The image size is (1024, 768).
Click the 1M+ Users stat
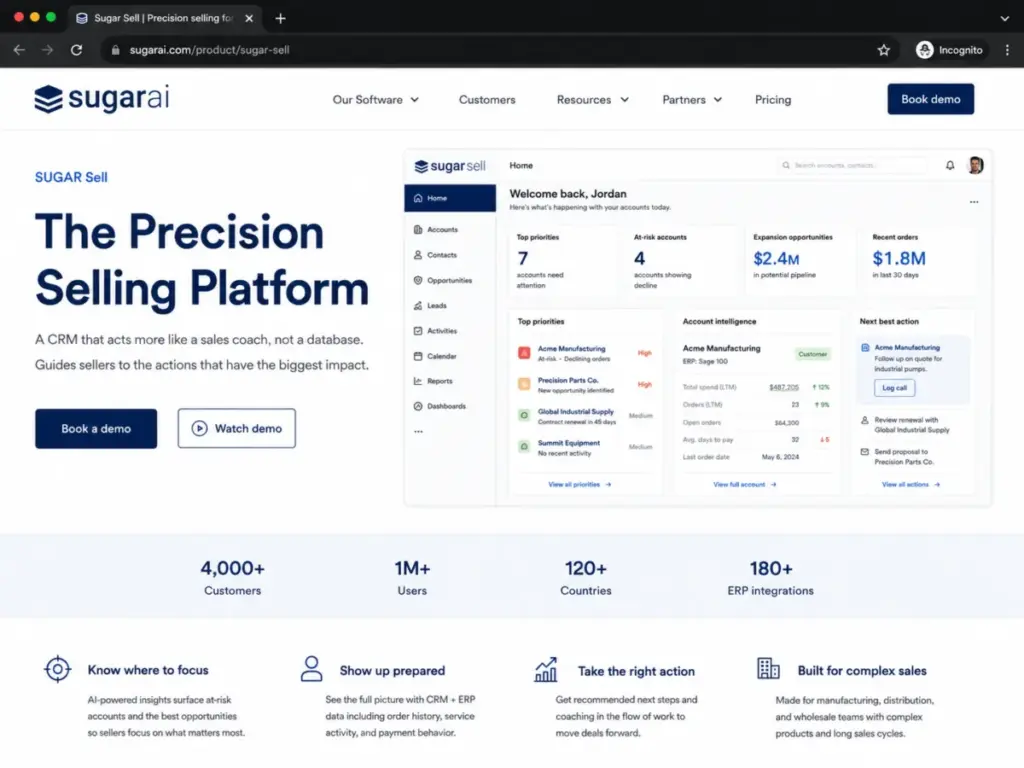(x=412, y=577)
